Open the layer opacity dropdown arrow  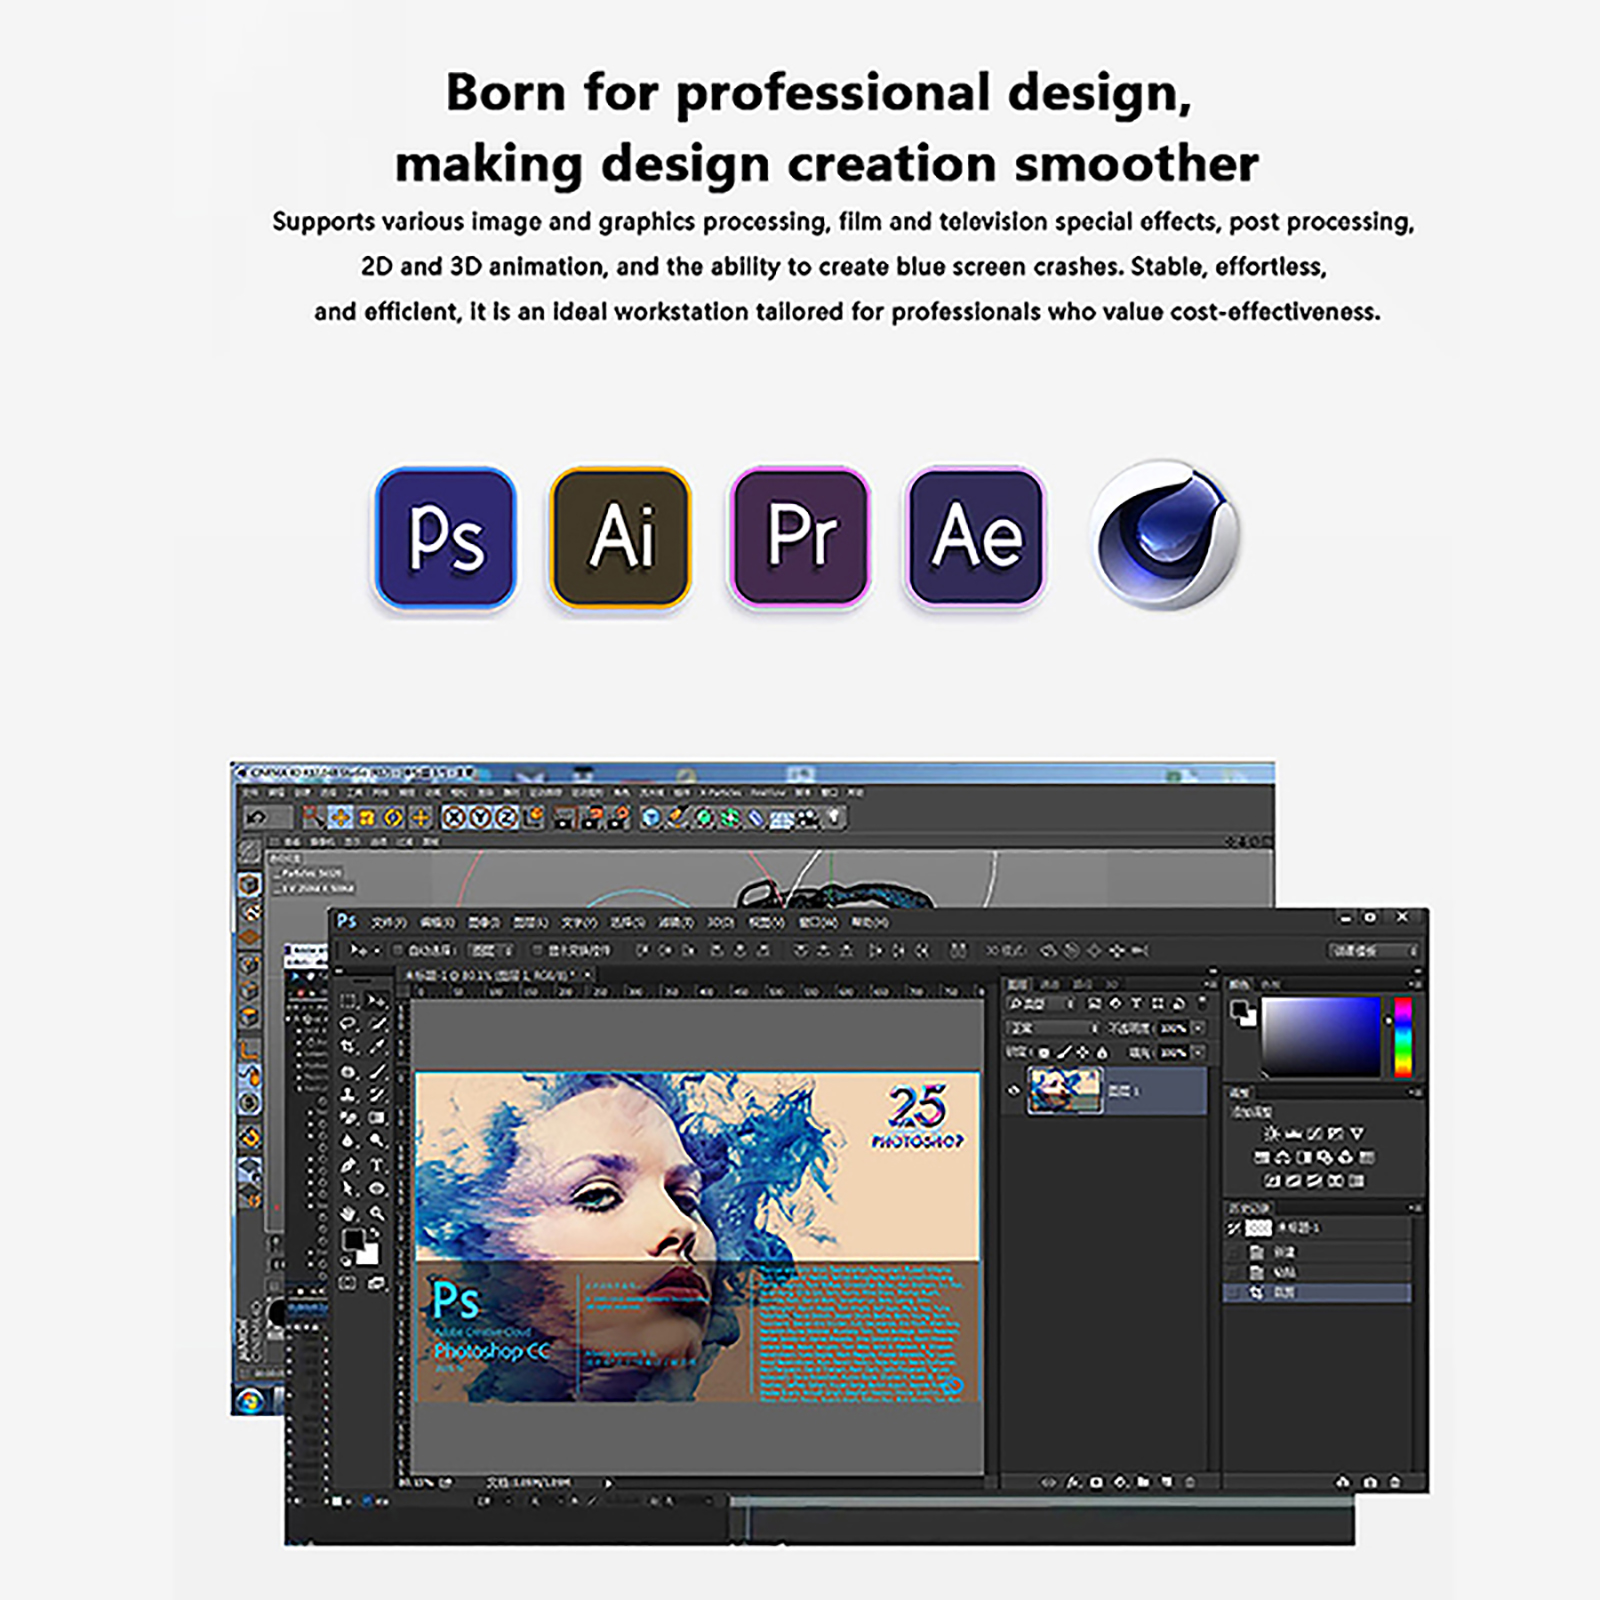pyautogui.click(x=1198, y=1028)
